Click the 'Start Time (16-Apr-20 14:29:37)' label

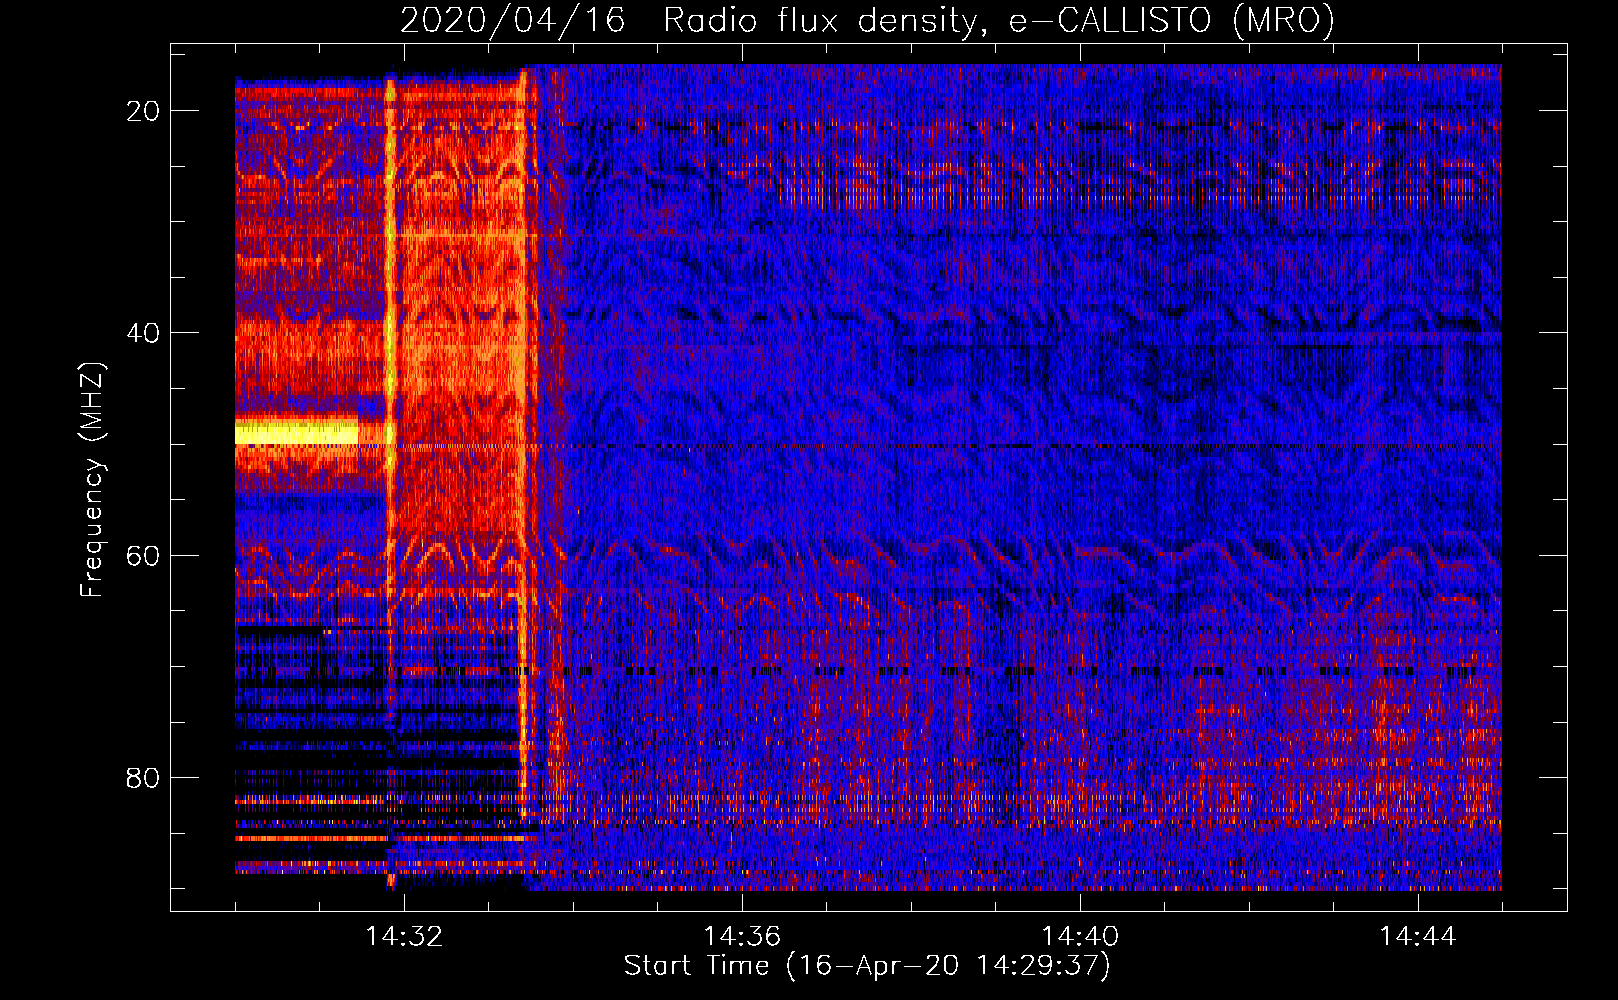(x=867, y=966)
